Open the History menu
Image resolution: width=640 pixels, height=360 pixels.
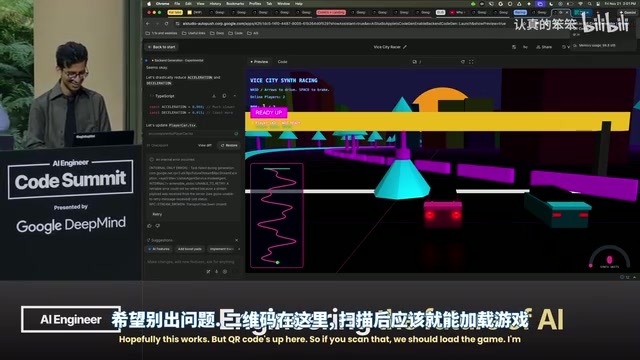tap(215, 4)
